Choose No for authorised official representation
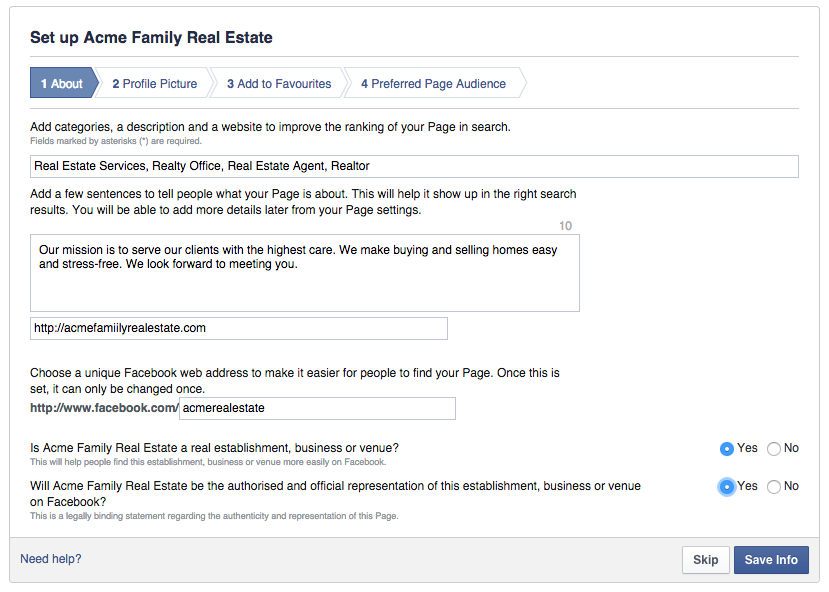Image resolution: width=829 pixels, height=592 pixels. [x=773, y=486]
